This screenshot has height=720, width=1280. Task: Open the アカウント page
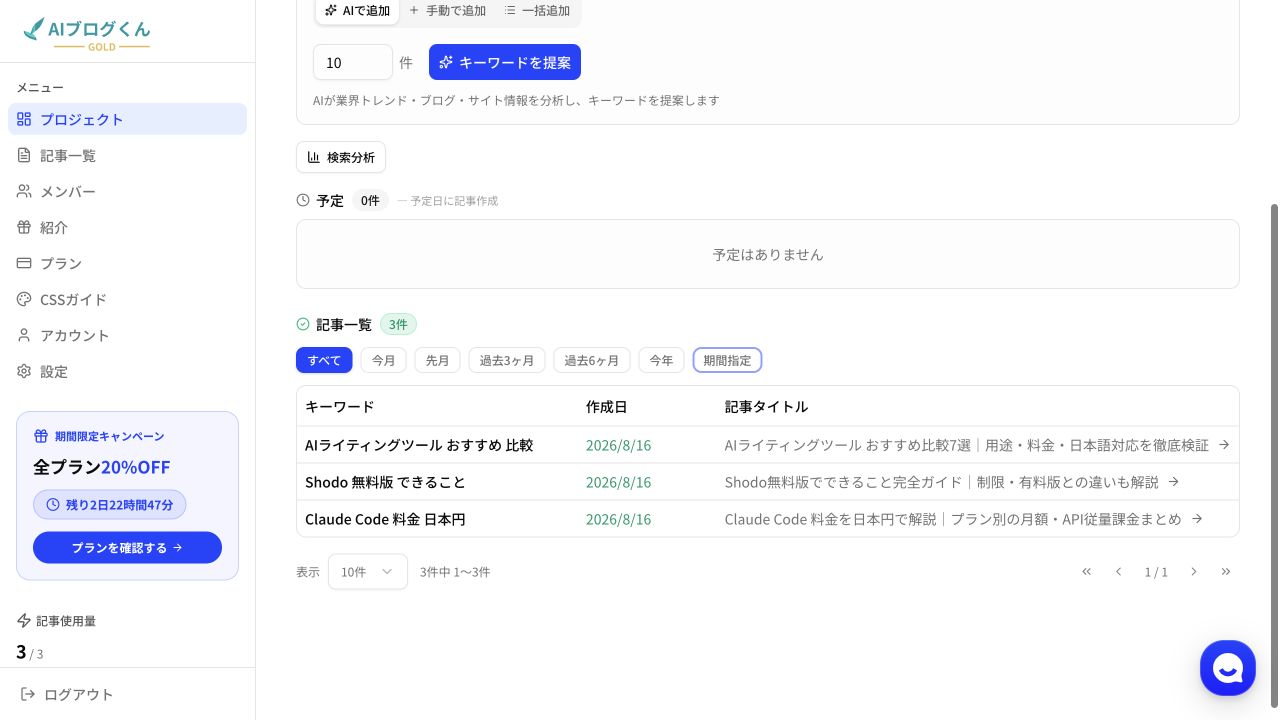tap(127, 335)
